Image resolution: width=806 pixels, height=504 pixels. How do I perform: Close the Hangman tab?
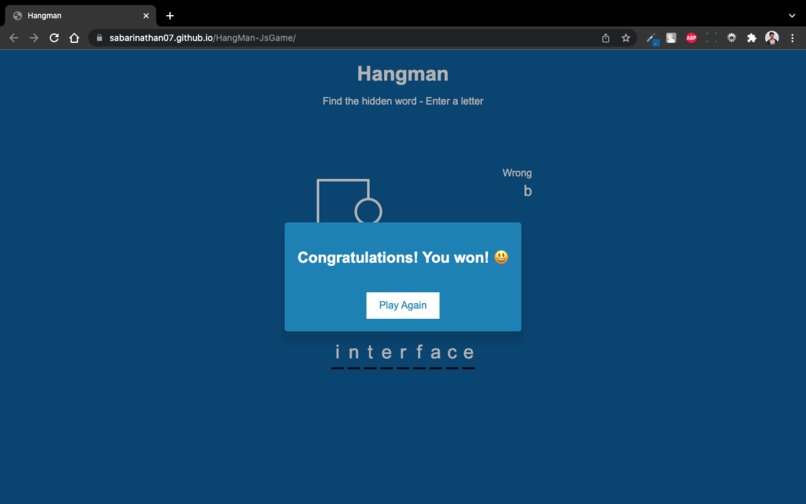click(x=146, y=16)
